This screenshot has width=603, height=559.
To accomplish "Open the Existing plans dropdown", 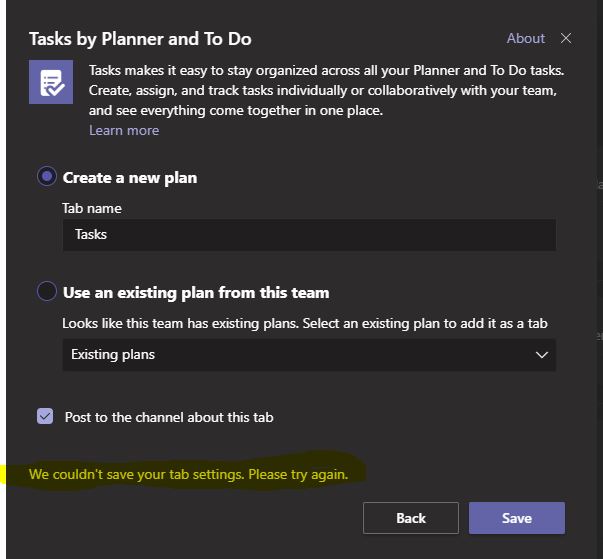I will (309, 355).
